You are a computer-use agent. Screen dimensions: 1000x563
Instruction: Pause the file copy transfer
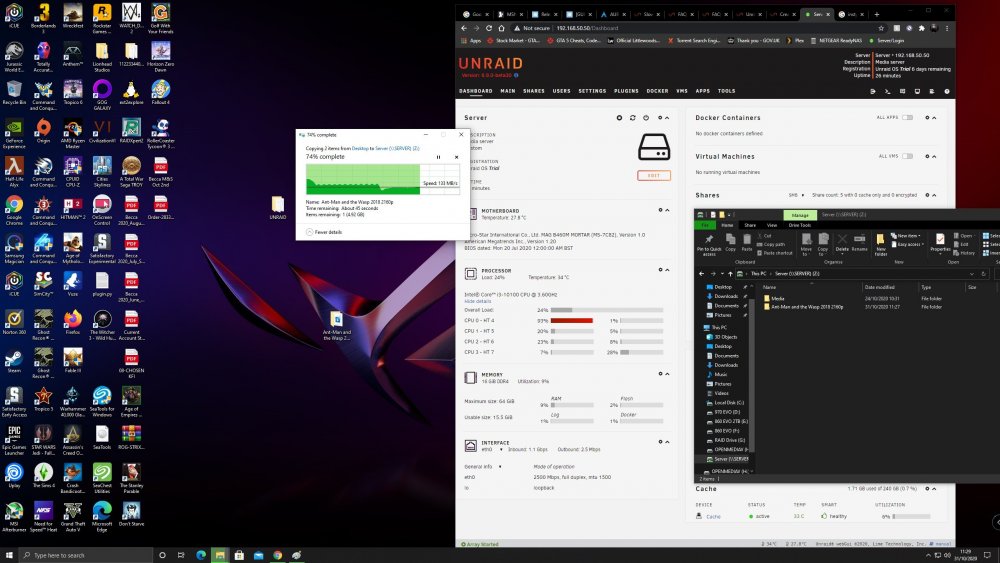(438, 157)
